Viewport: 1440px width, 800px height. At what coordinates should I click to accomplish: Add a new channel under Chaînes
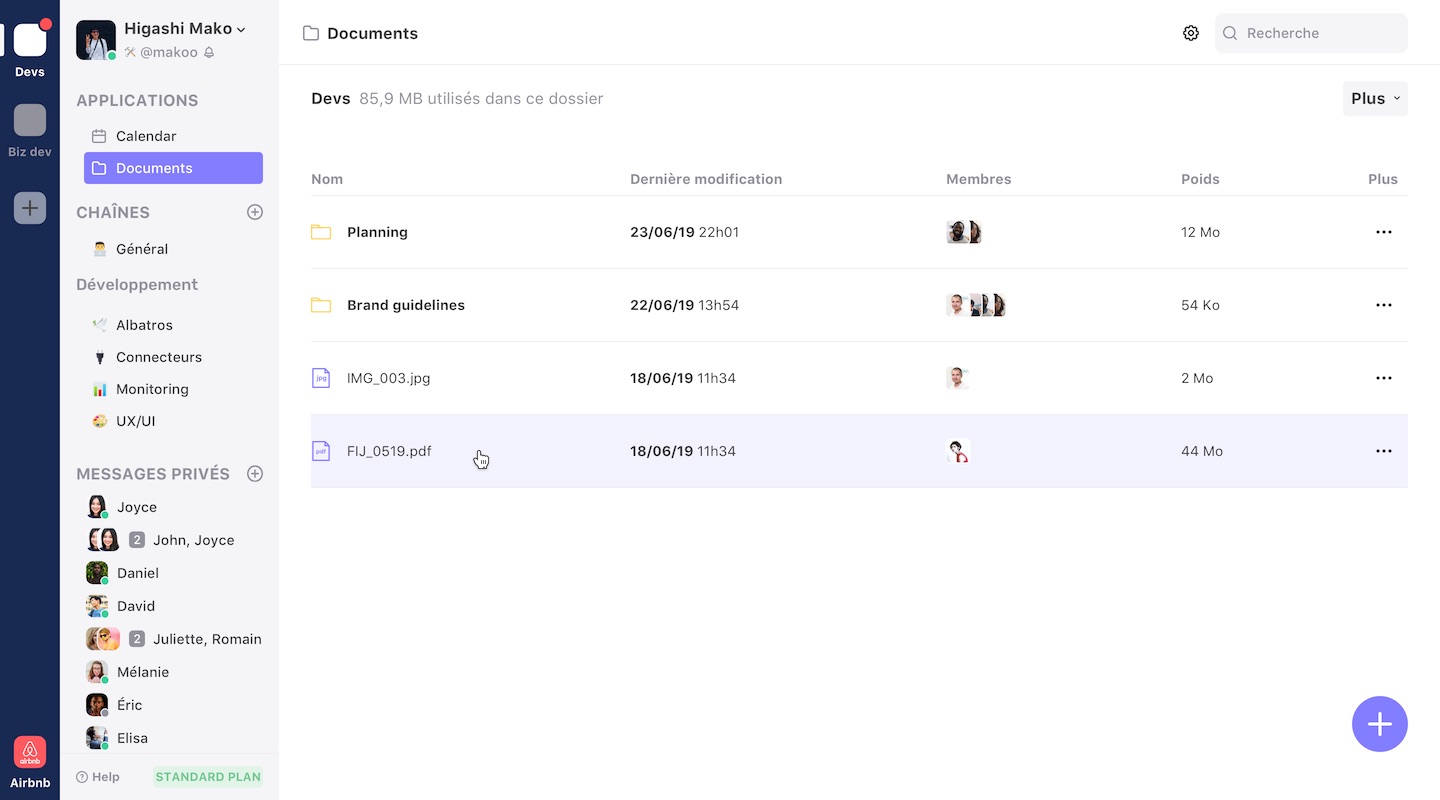coord(255,212)
